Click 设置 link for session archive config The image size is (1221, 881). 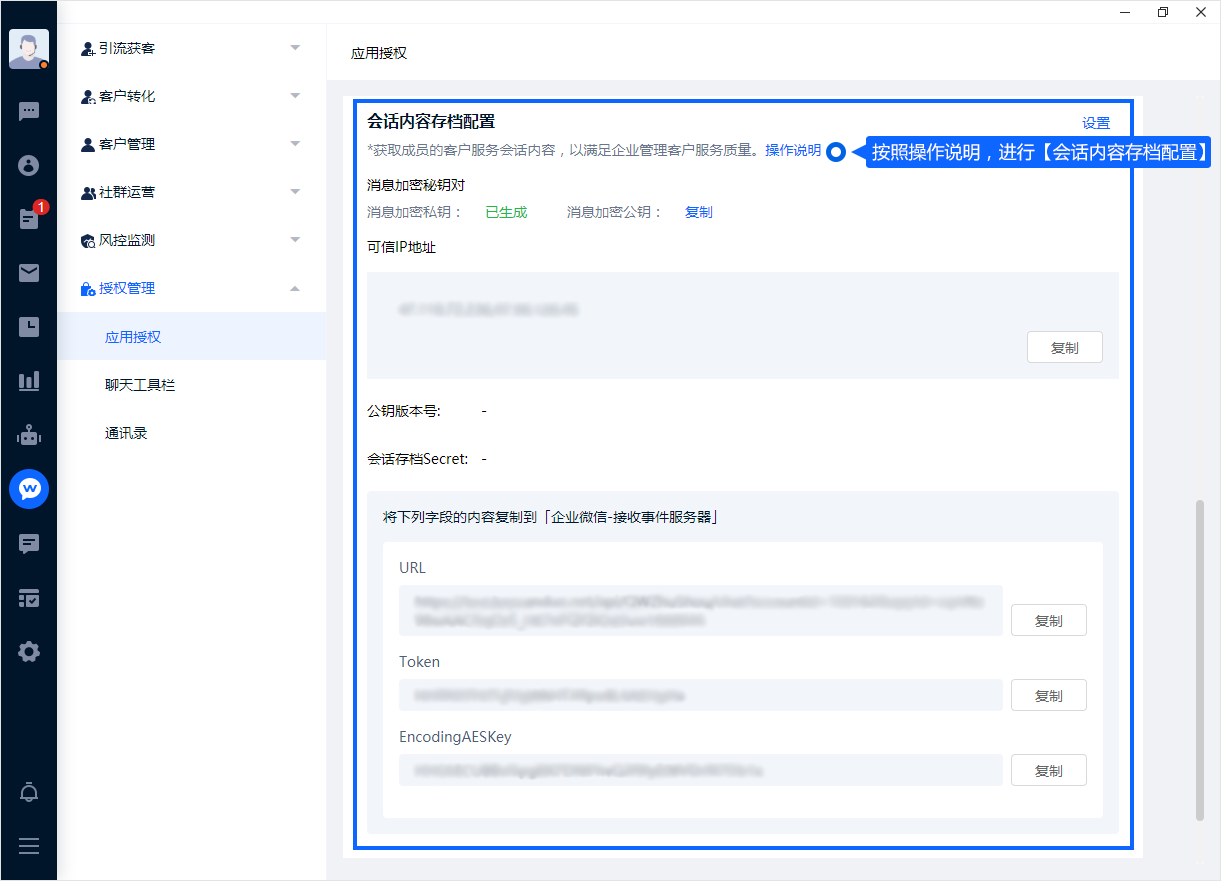click(1096, 123)
